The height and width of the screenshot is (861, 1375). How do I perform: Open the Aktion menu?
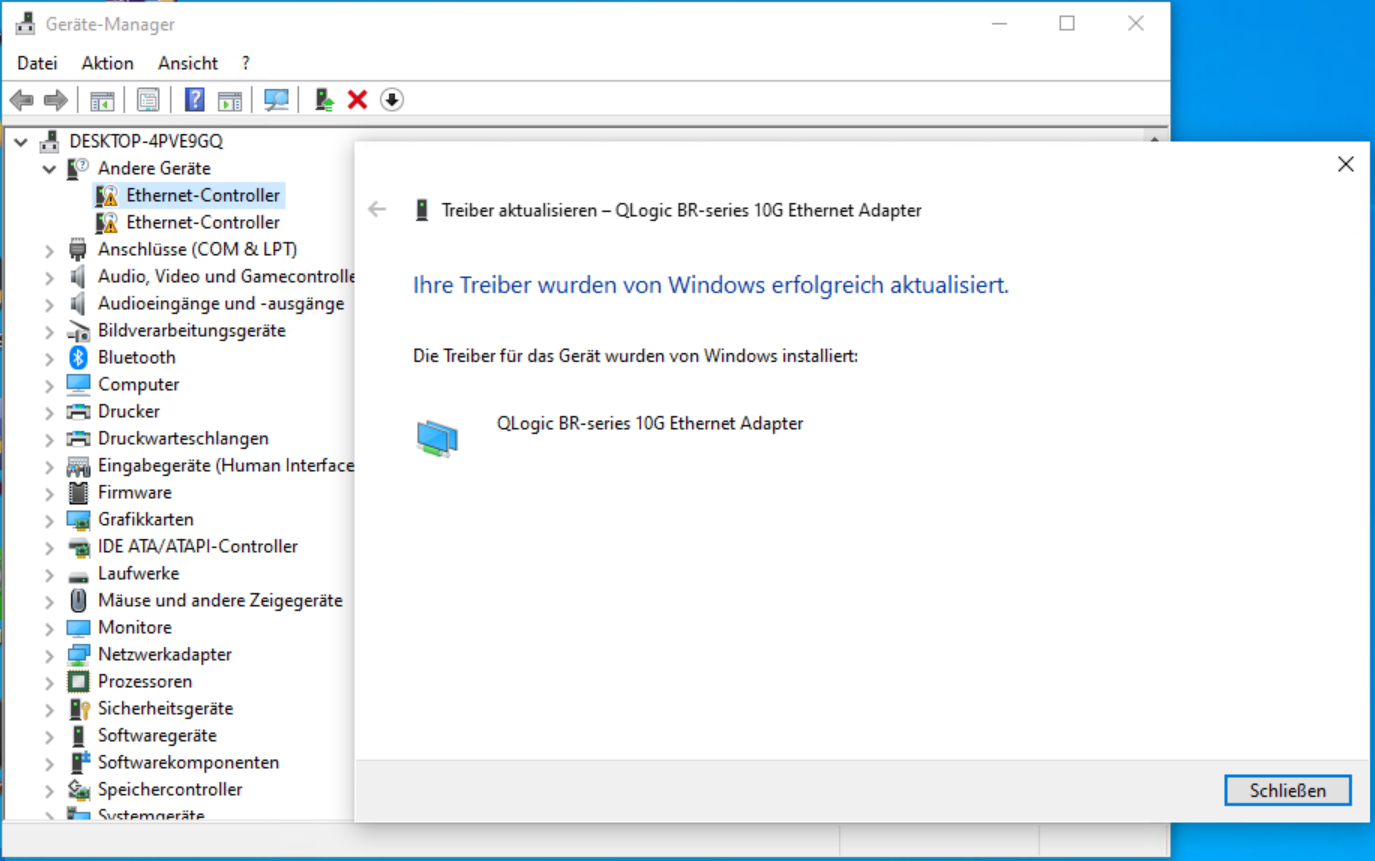[107, 63]
